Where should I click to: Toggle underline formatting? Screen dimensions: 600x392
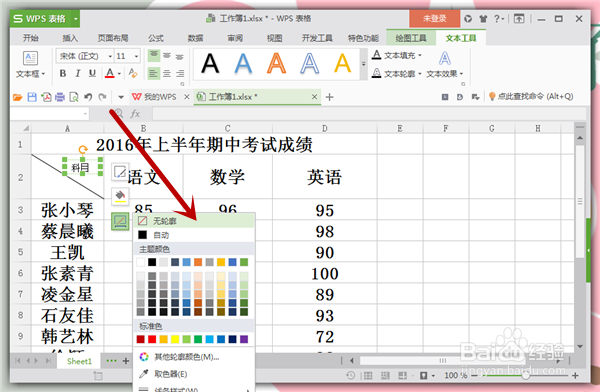(x=92, y=73)
